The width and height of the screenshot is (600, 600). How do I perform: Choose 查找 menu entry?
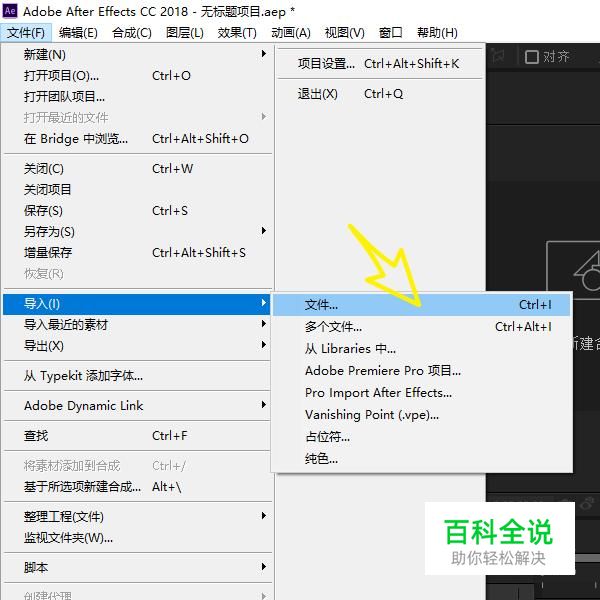click(x=138, y=435)
